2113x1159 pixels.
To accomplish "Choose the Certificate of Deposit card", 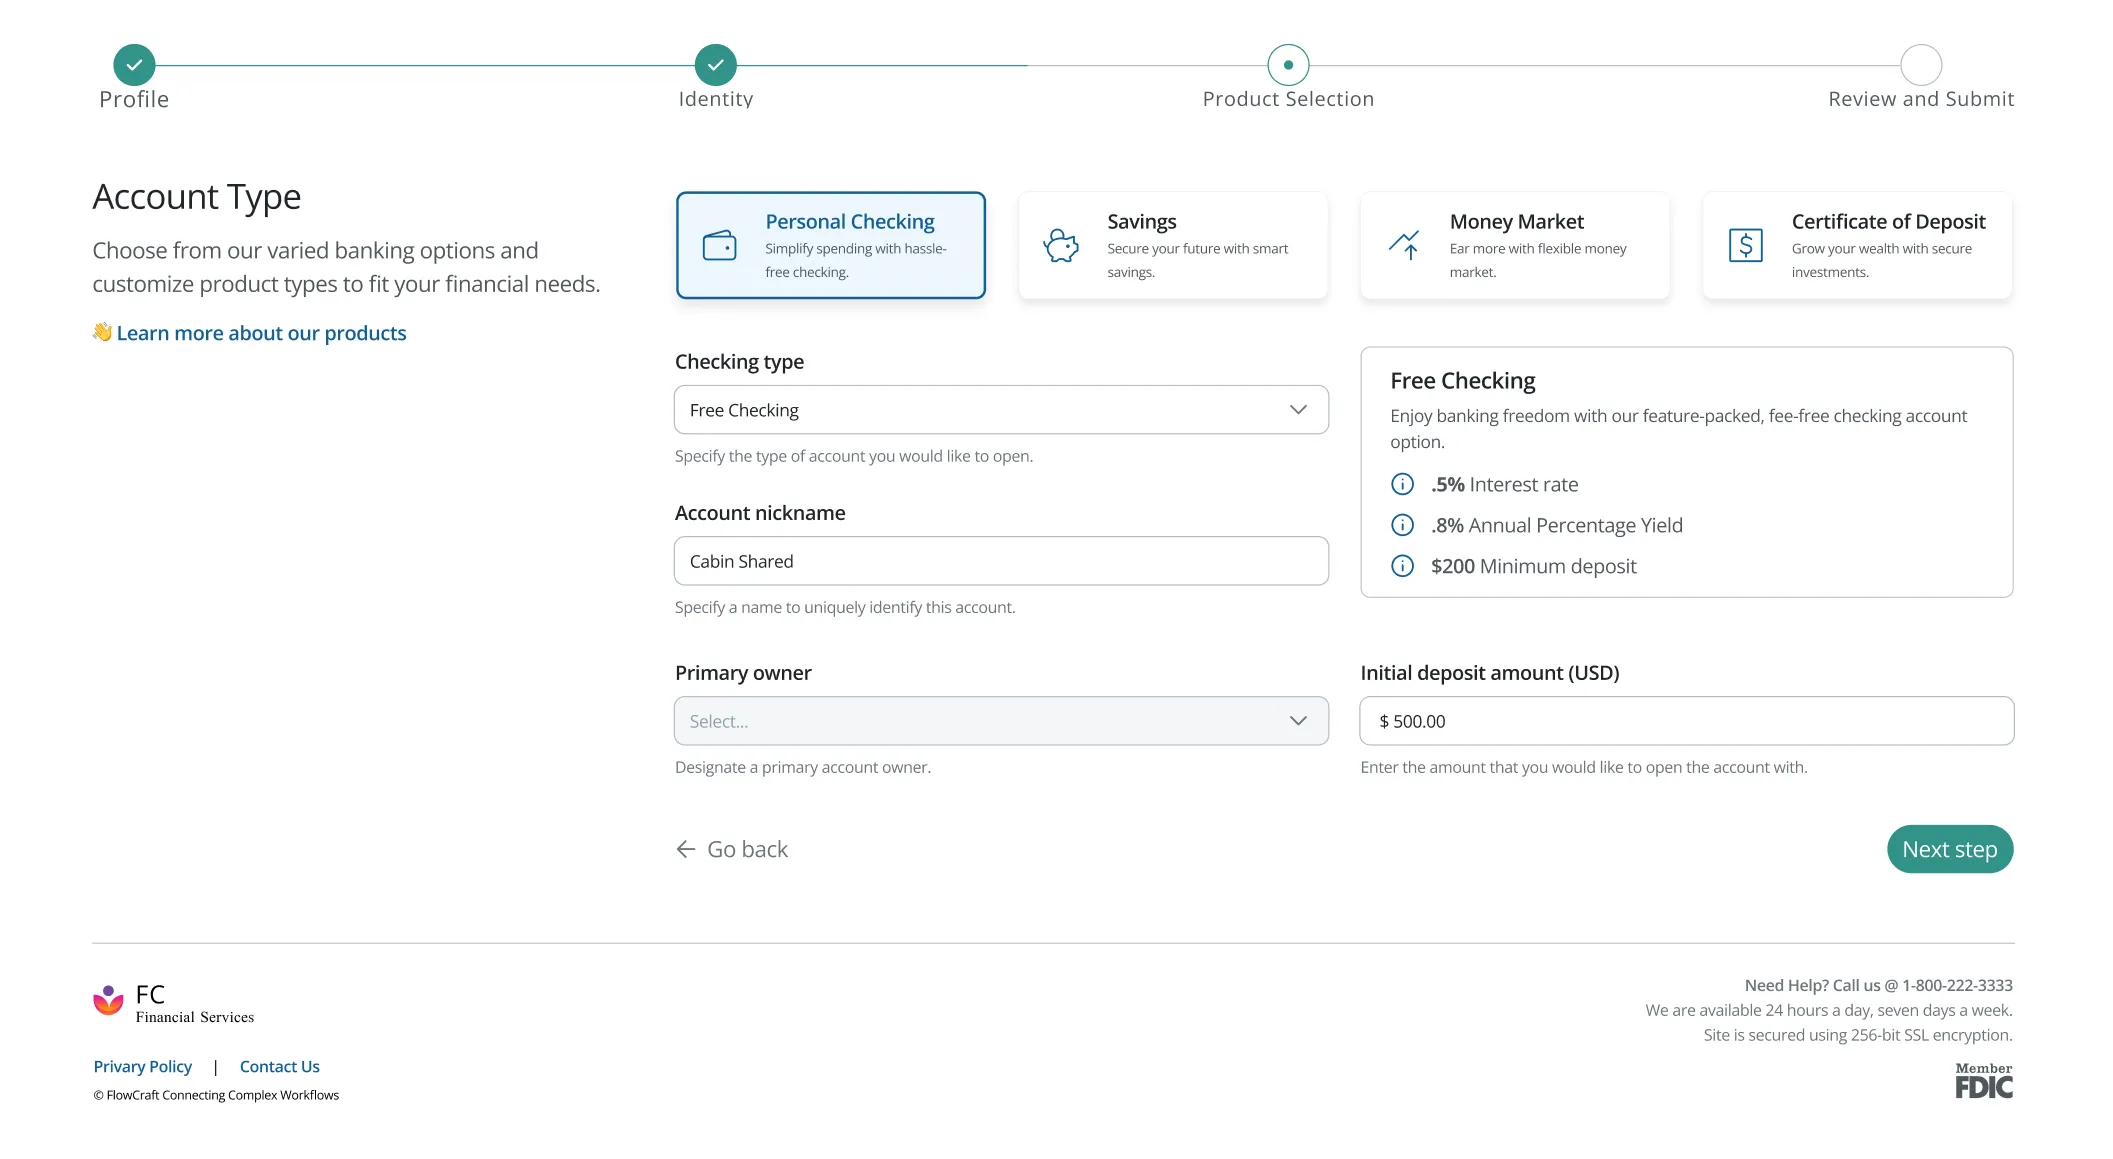I will (x=1857, y=245).
